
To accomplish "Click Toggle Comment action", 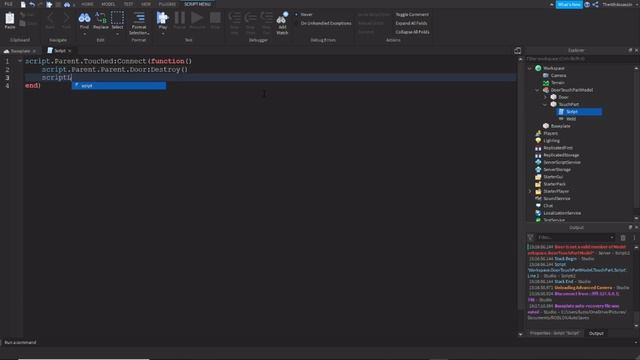I will [x=412, y=14].
